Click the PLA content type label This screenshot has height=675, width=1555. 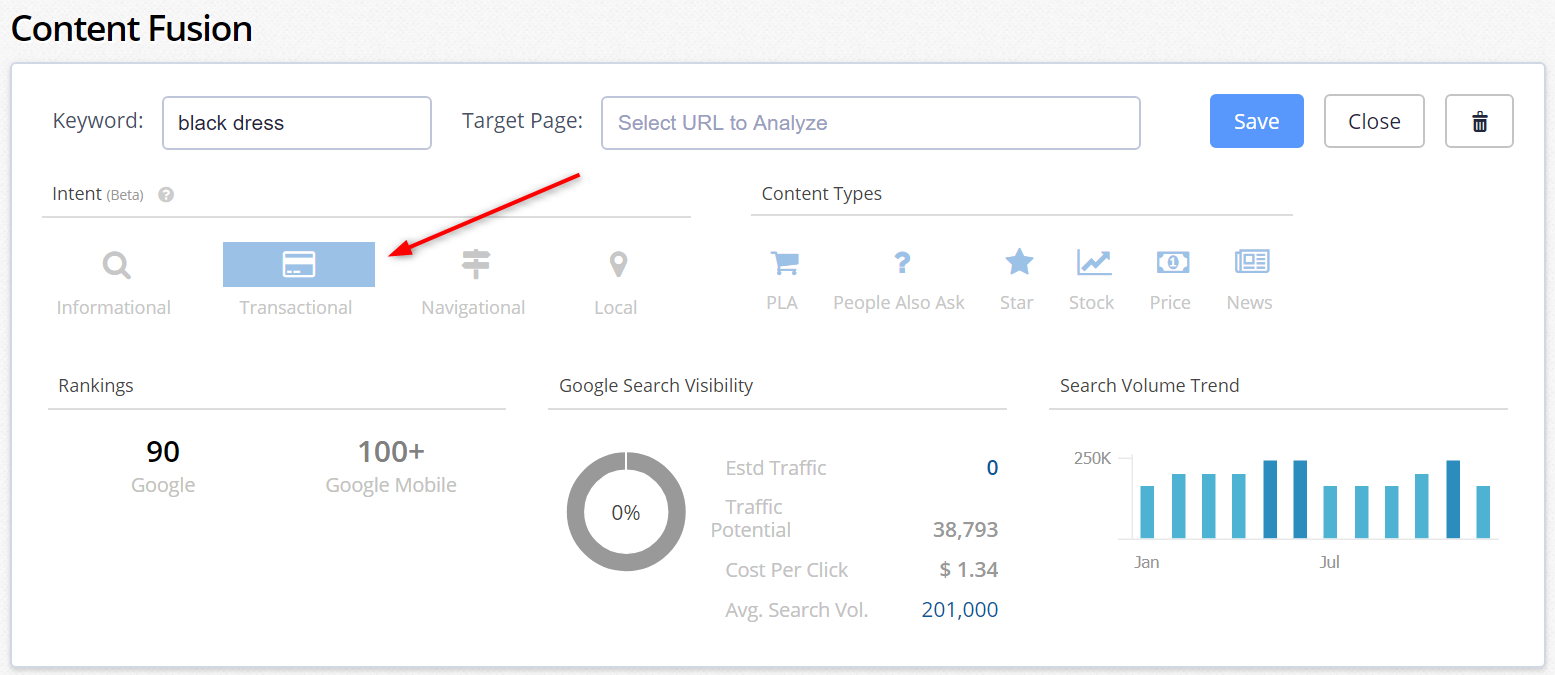point(782,303)
